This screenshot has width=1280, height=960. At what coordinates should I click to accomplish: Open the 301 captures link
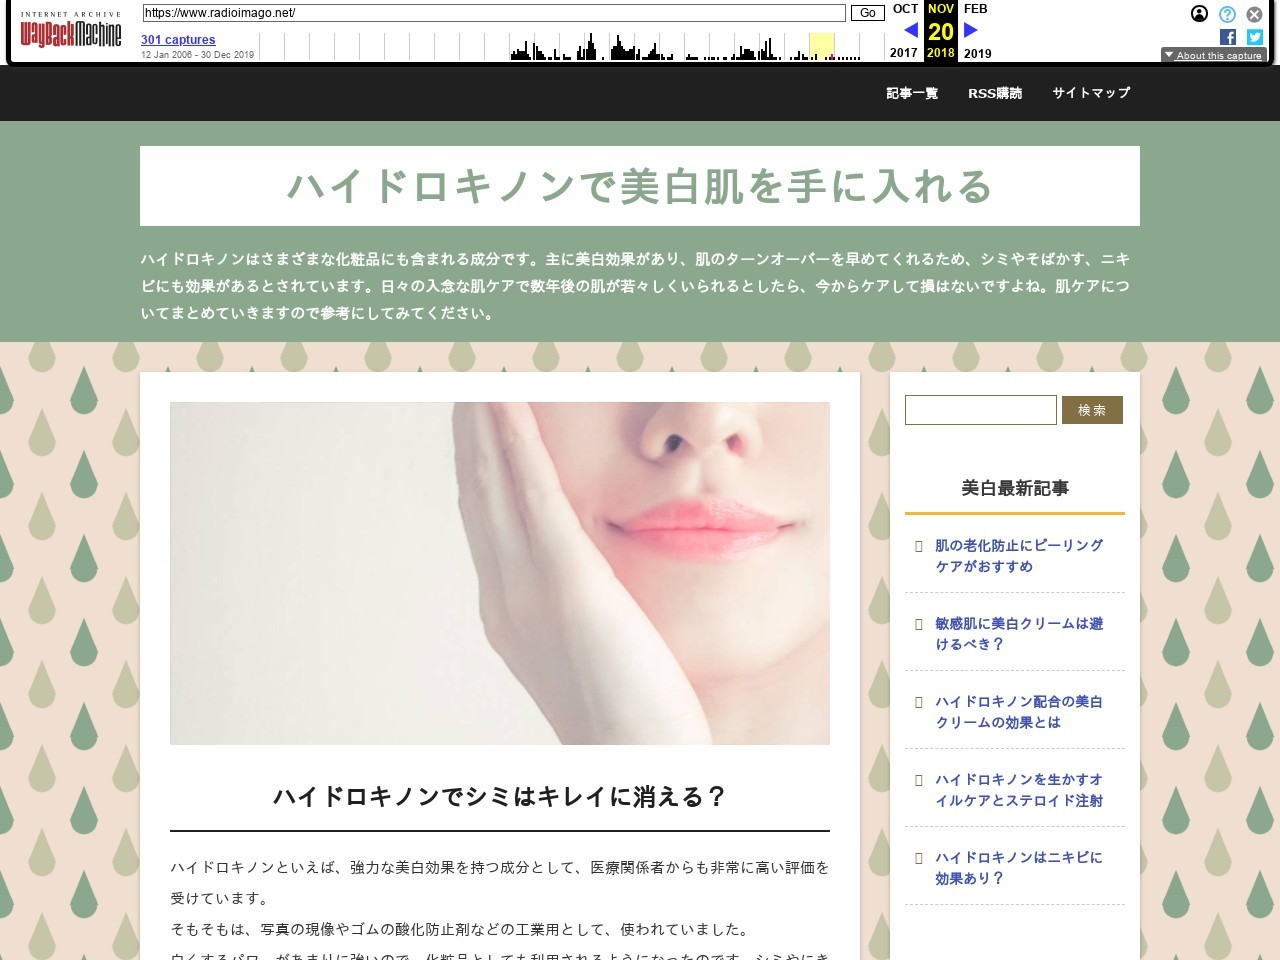point(178,40)
